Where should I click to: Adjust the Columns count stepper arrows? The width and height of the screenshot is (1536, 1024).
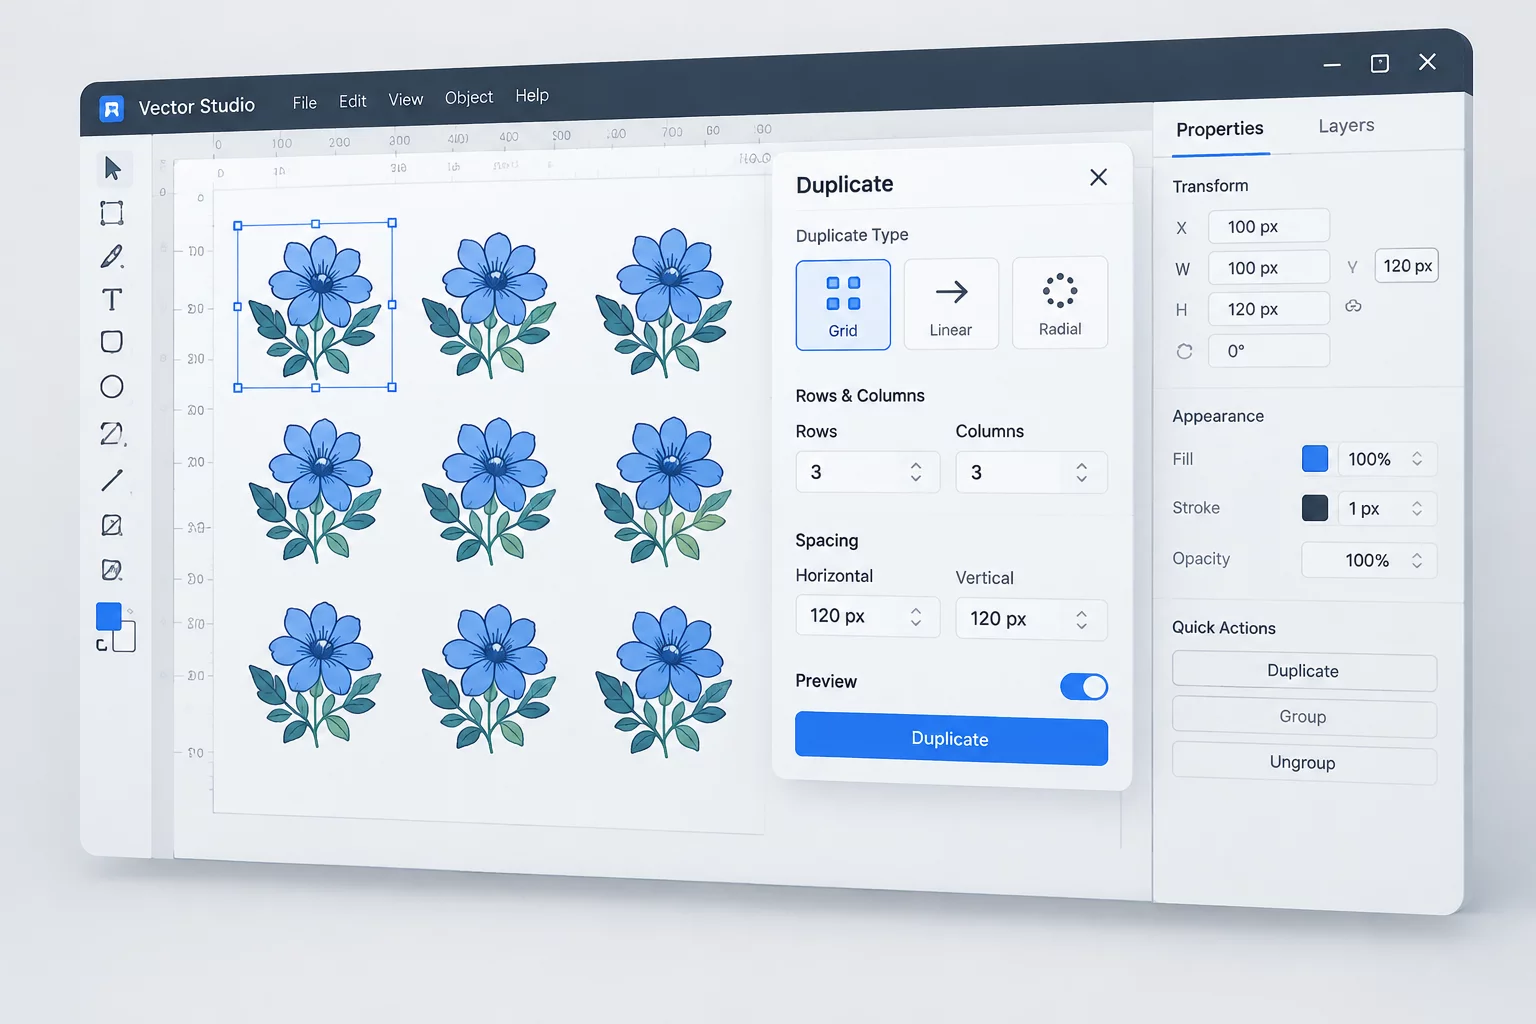[x=1082, y=472]
